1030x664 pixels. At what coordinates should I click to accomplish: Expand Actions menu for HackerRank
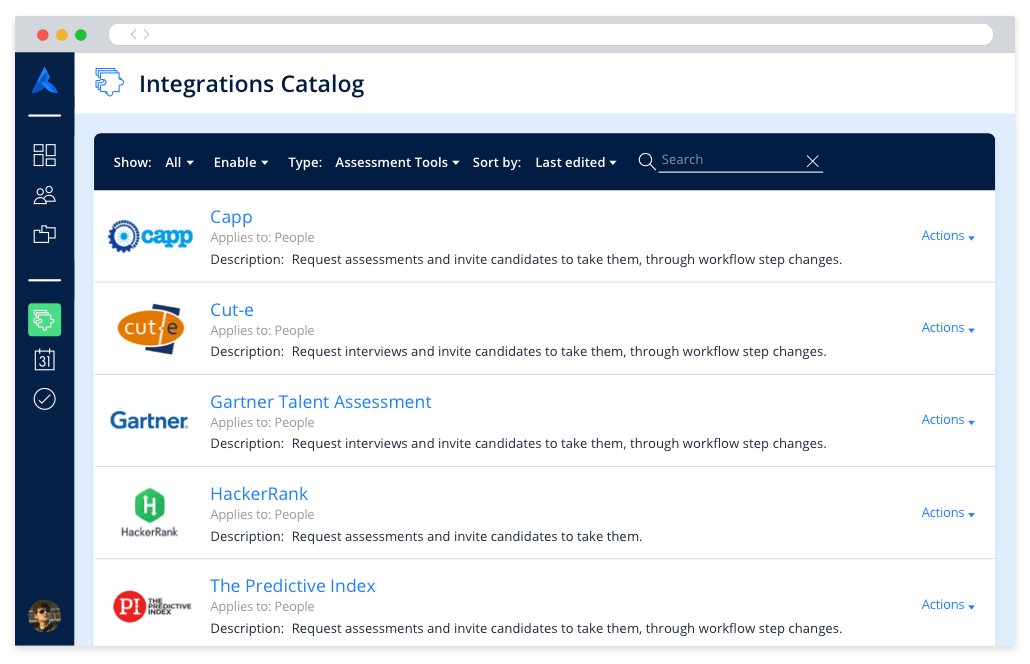[947, 513]
